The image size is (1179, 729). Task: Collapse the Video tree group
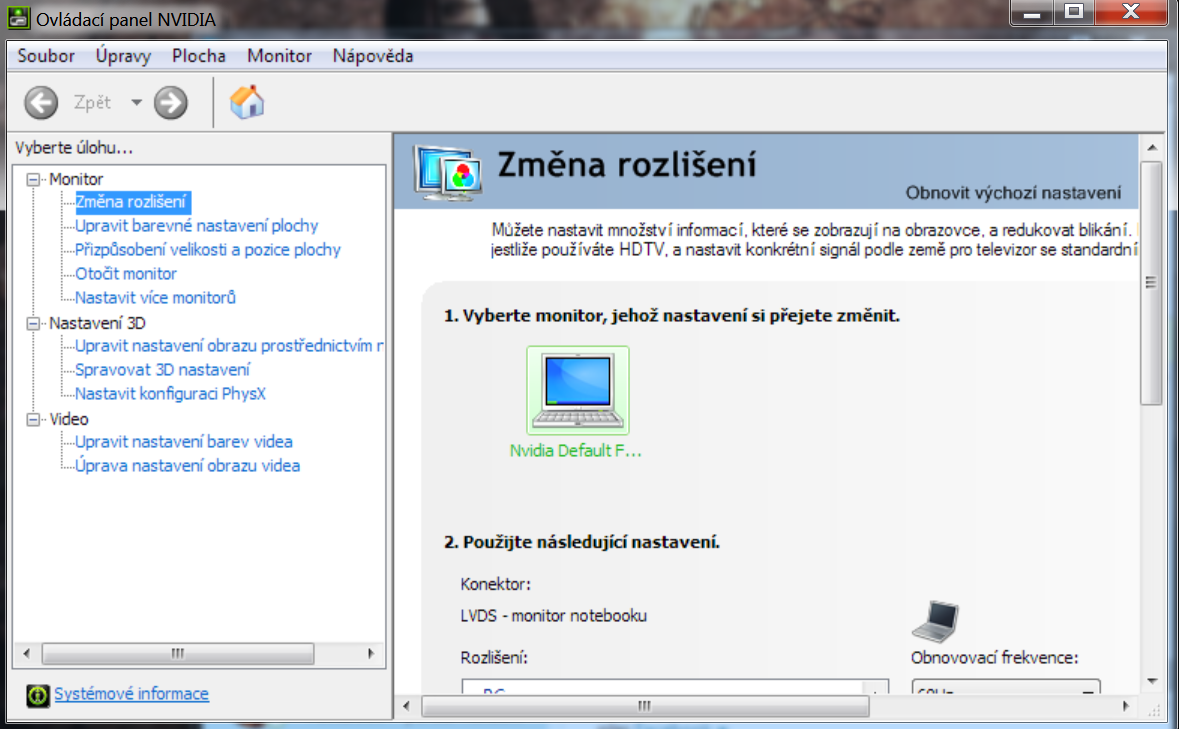pos(33,419)
